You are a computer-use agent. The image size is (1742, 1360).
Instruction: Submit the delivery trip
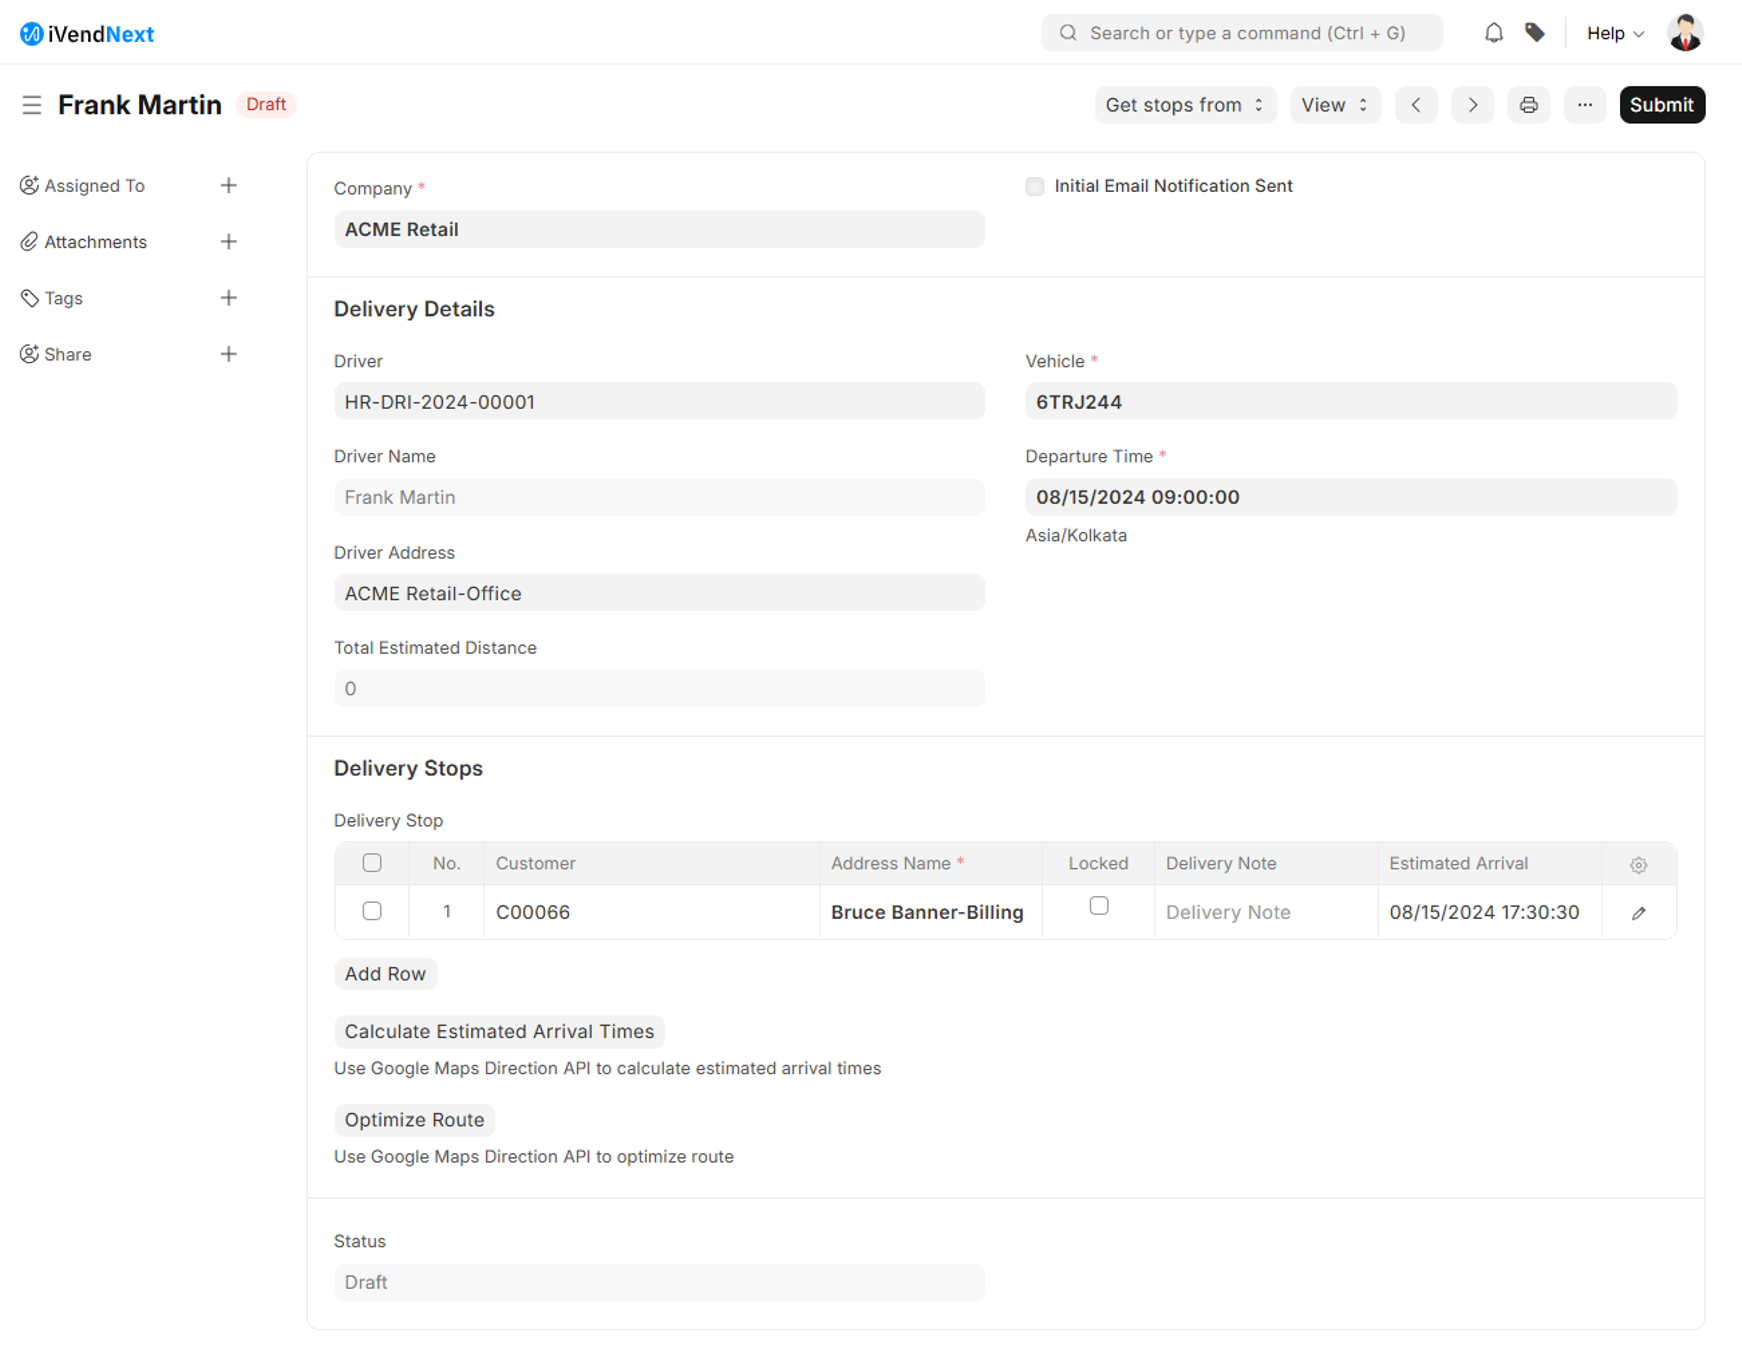[x=1662, y=105]
